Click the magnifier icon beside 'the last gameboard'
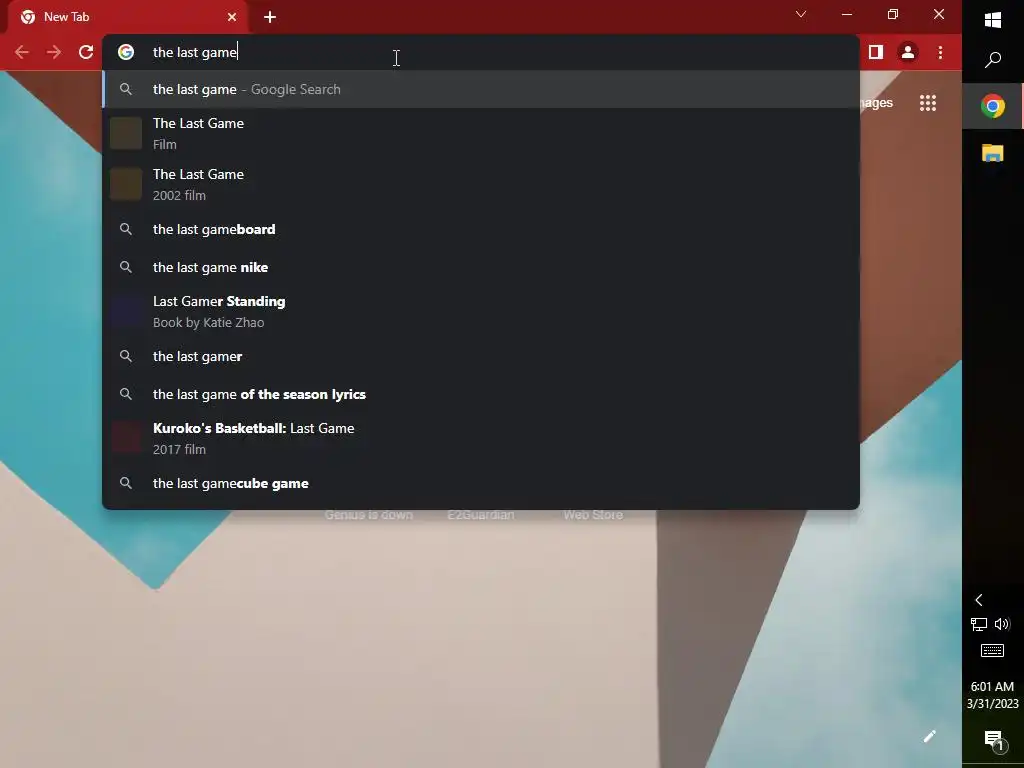 pos(126,229)
